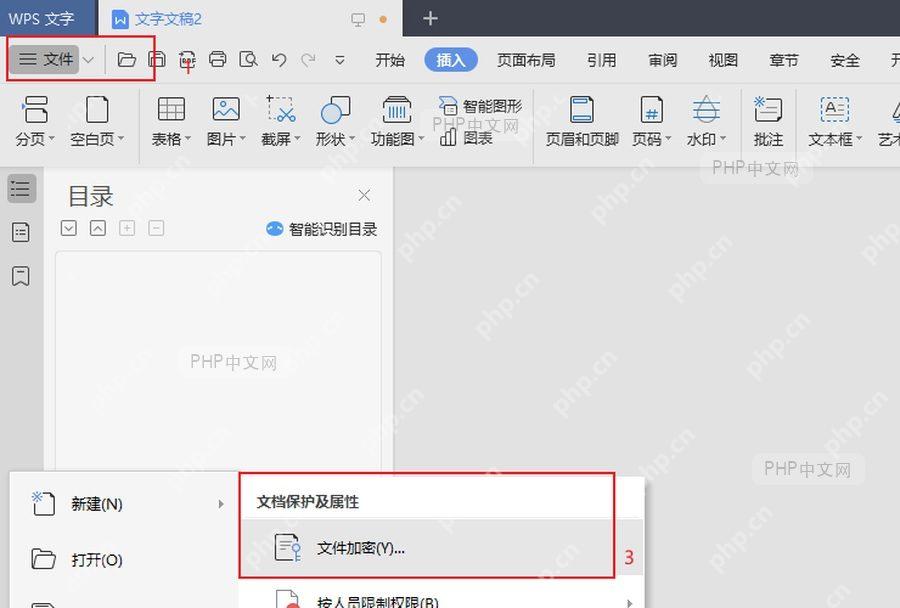
Task: Click the 页码 page number icon
Action: click(652, 109)
